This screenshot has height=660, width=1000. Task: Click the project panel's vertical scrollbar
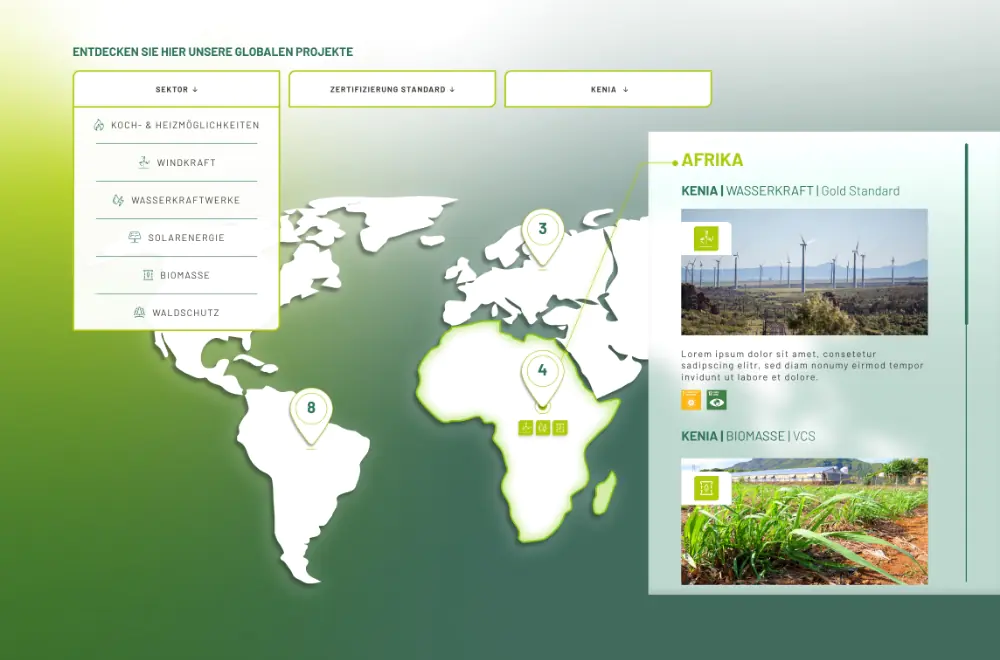pyautogui.click(x=966, y=235)
